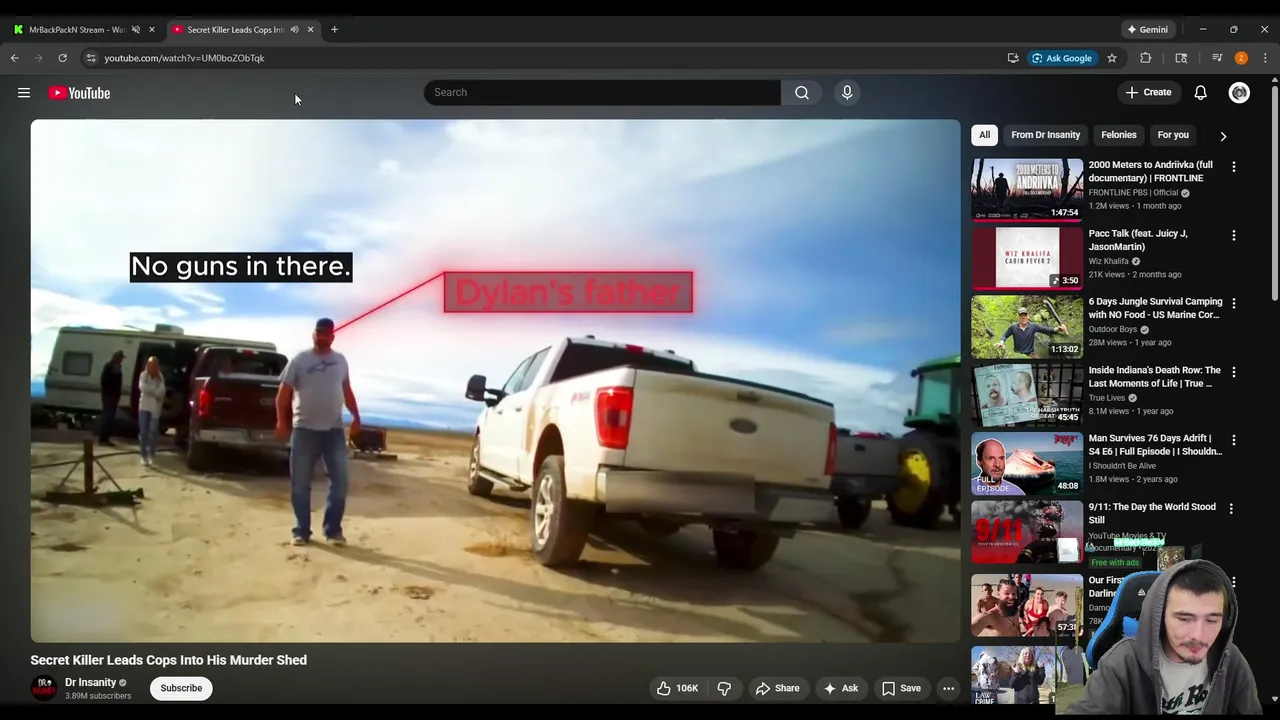
Task: Go to YouTube home via logo
Action: [79, 93]
